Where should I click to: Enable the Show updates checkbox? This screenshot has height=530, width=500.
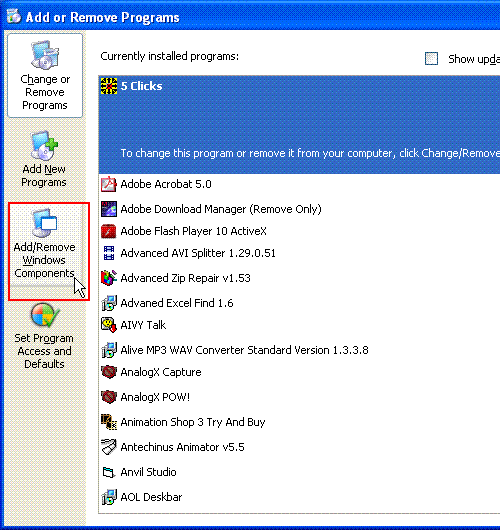[x=431, y=58]
